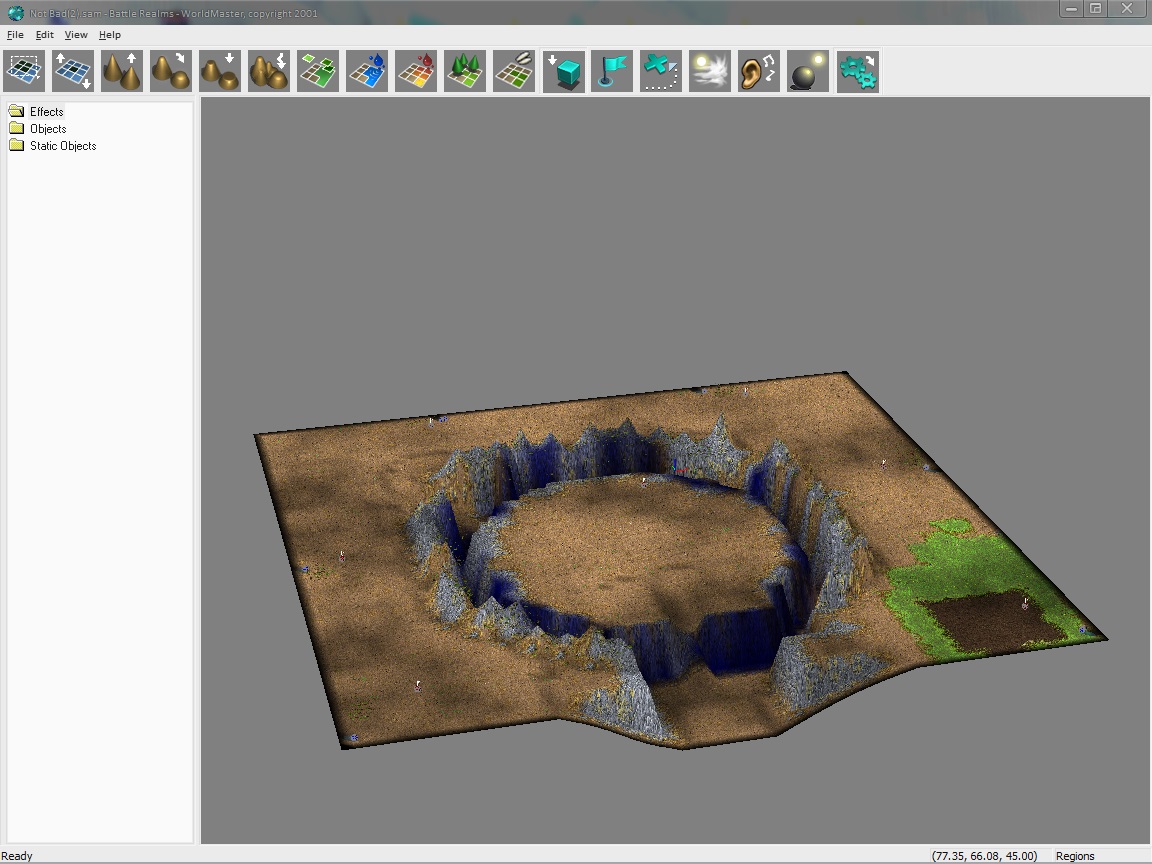Image resolution: width=1152 pixels, height=864 pixels.
Task: Select the terrain selection grid tool
Action: (24, 71)
